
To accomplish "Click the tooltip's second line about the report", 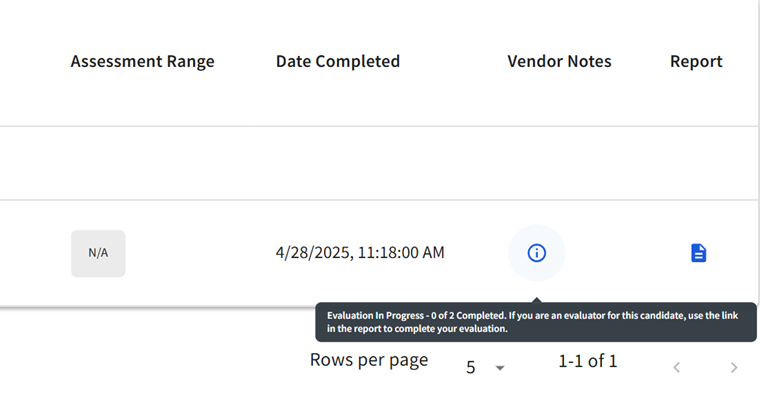I will click(x=417, y=329).
